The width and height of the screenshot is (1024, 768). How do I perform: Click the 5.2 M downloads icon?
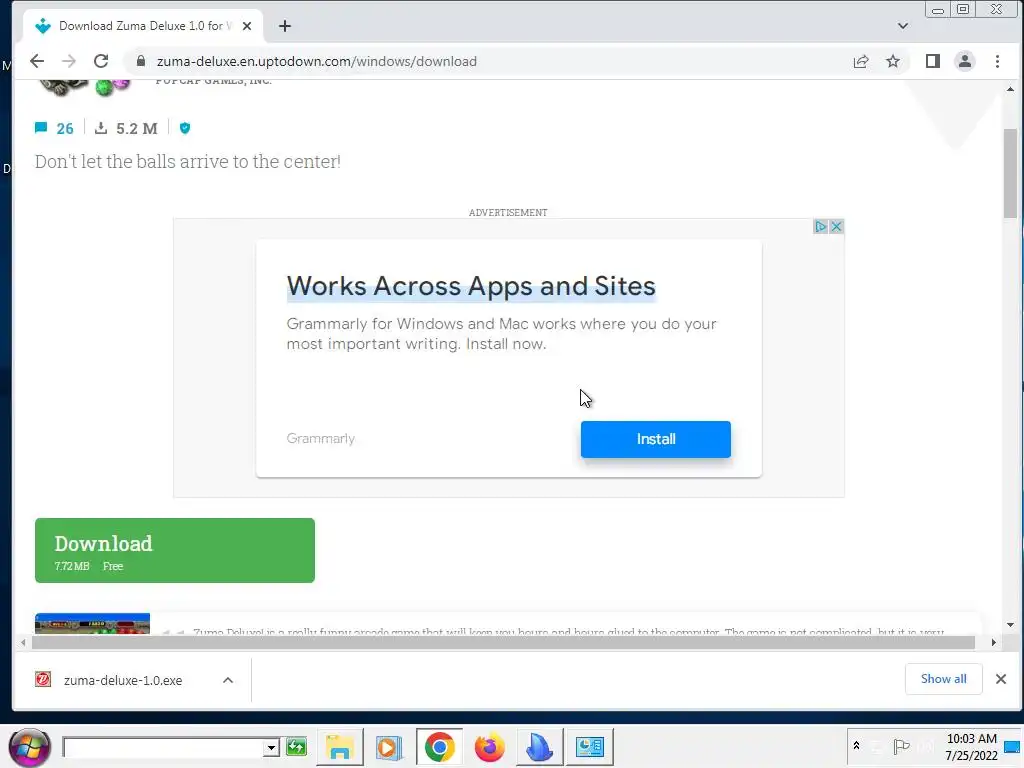tap(101, 127)
